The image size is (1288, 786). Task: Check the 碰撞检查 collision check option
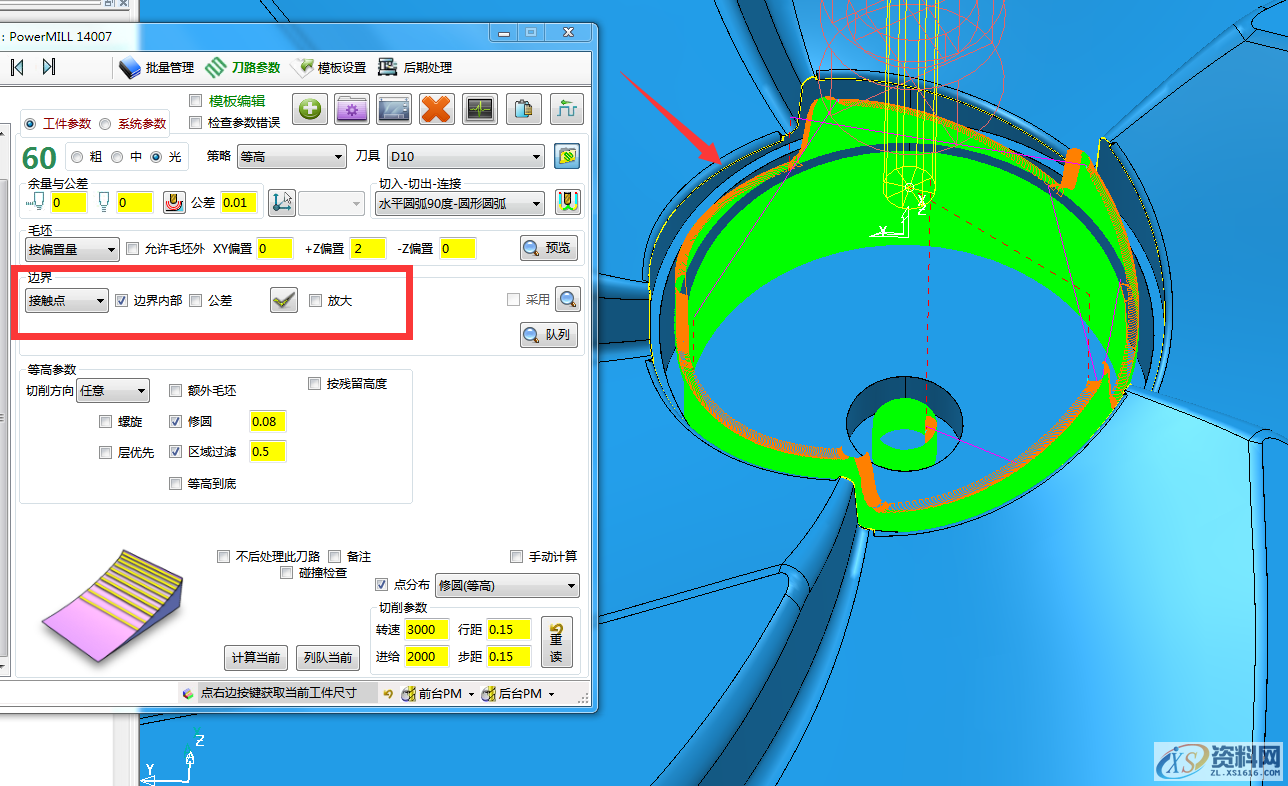click(287, 572)
